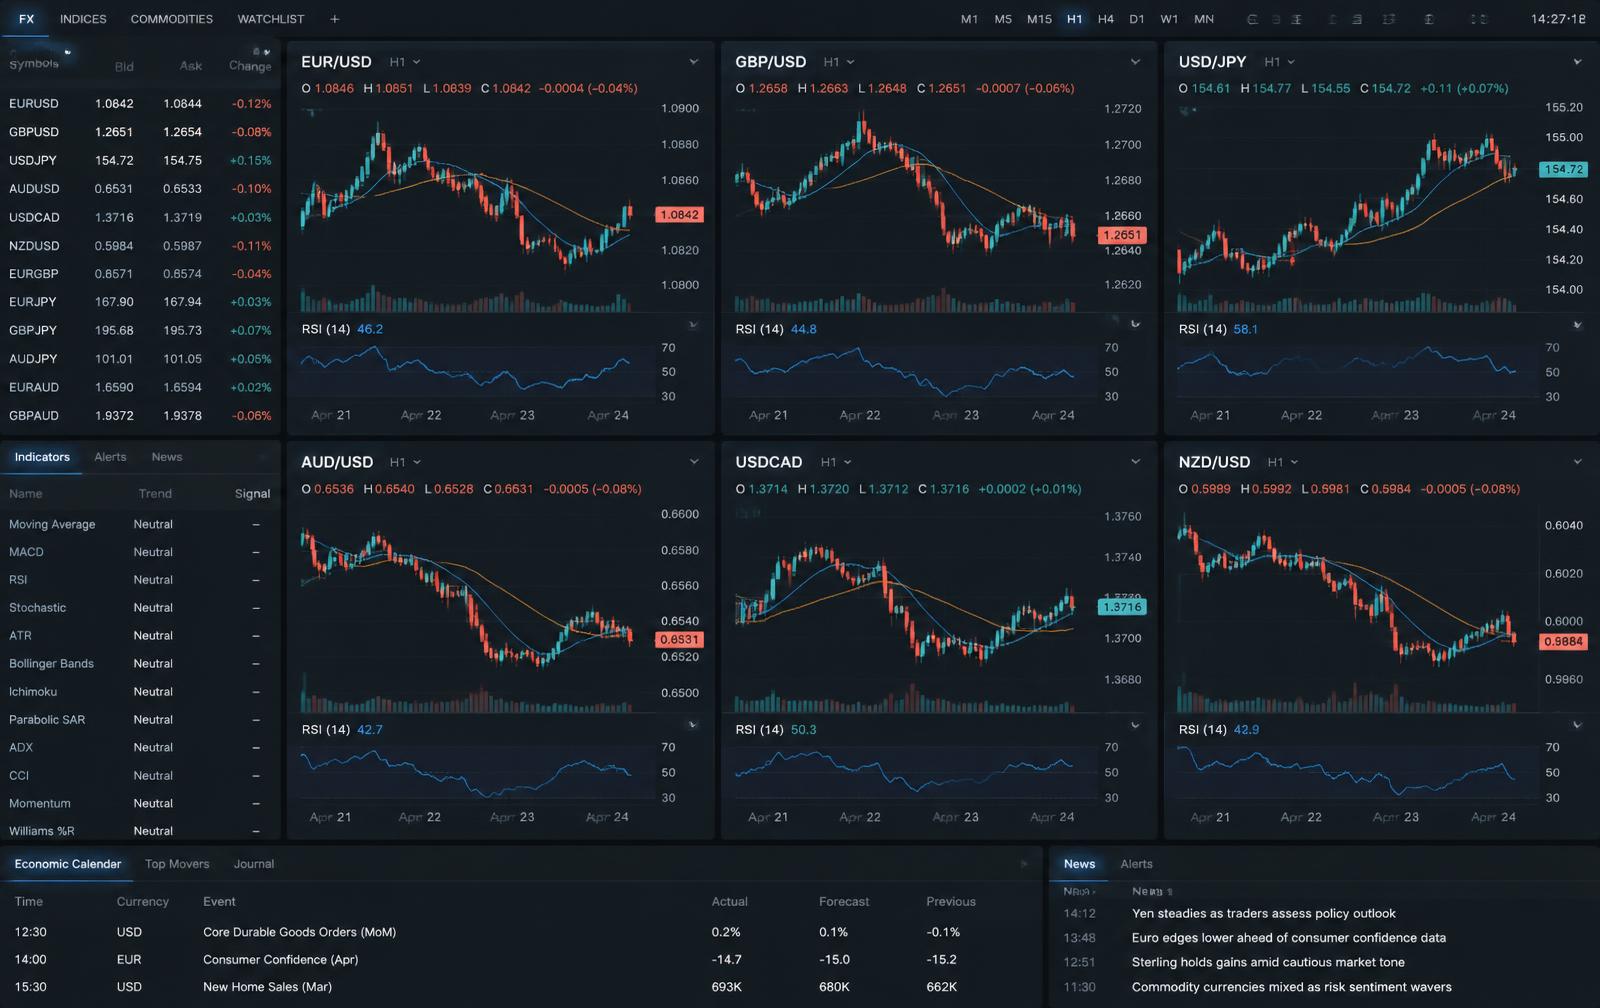The image size is (1600, 1008).
Task: Click the Ichimoku indicator row
Action: tap(140, 692)
